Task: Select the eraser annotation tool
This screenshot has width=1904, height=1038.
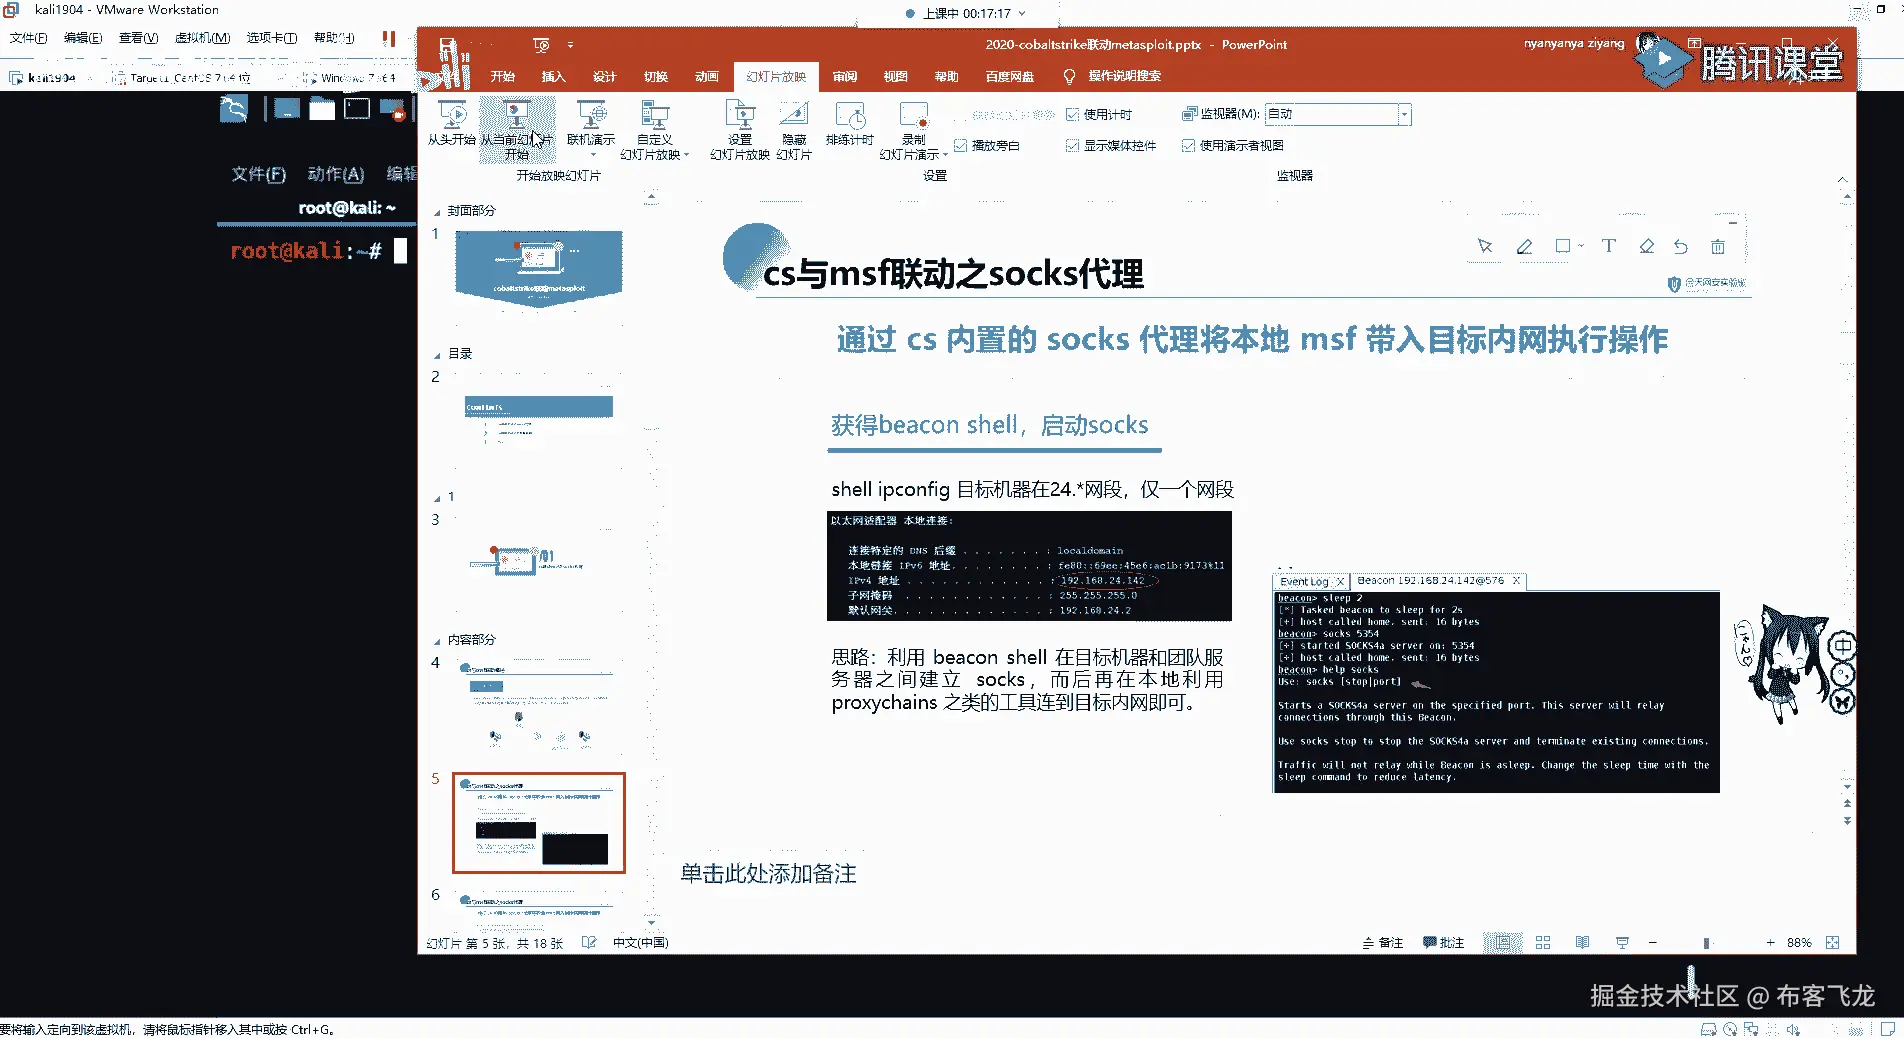Action: 1646,246
